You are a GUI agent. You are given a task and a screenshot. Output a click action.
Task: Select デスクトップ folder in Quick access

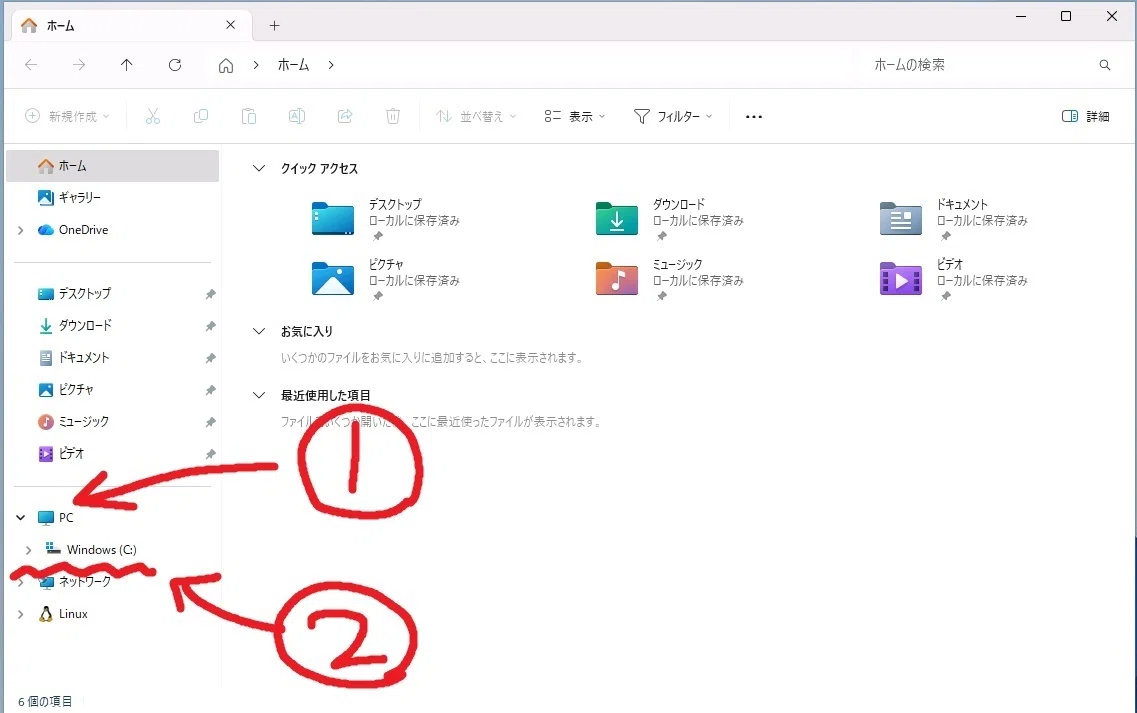point(385,218)
